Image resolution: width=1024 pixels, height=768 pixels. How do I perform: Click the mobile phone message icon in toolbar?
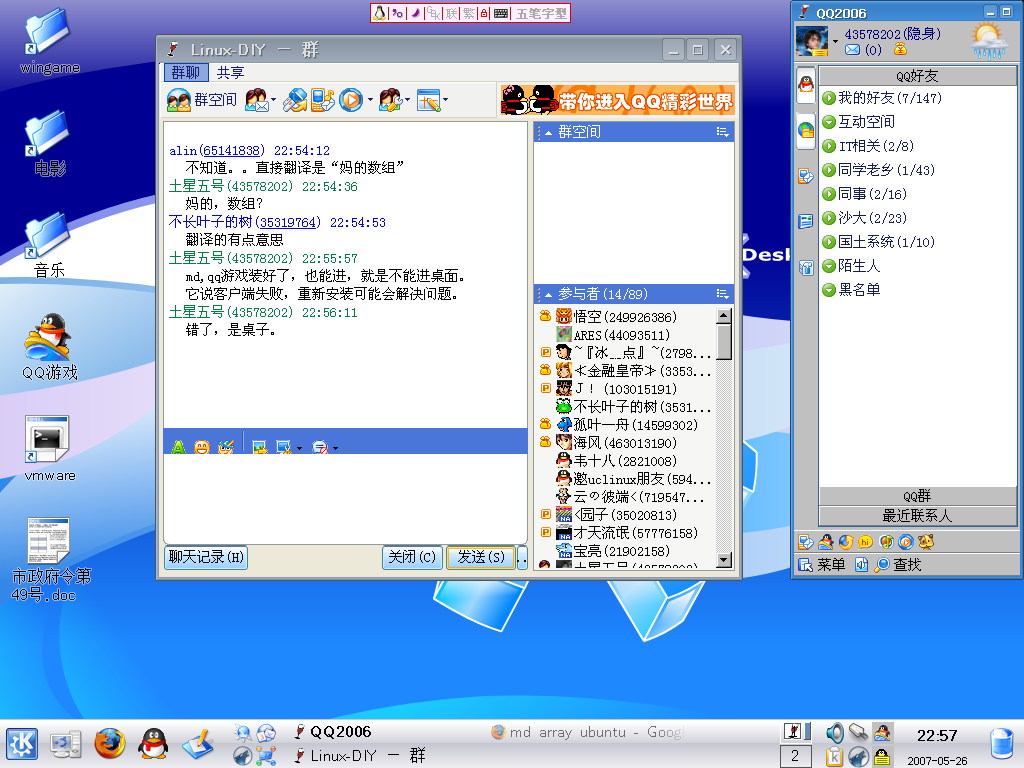pyautogui.click(x=322, y=100)
